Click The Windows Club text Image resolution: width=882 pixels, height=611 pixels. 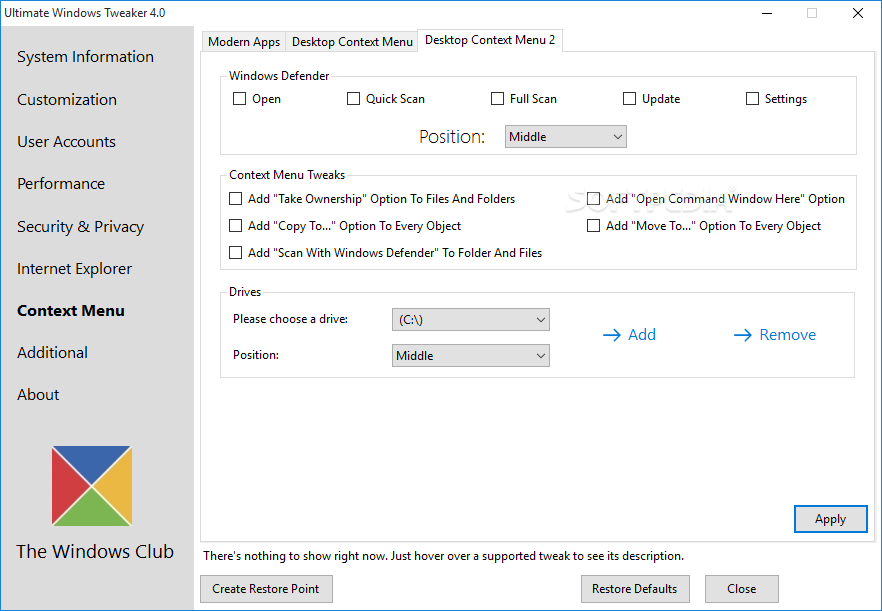(94, 551)
